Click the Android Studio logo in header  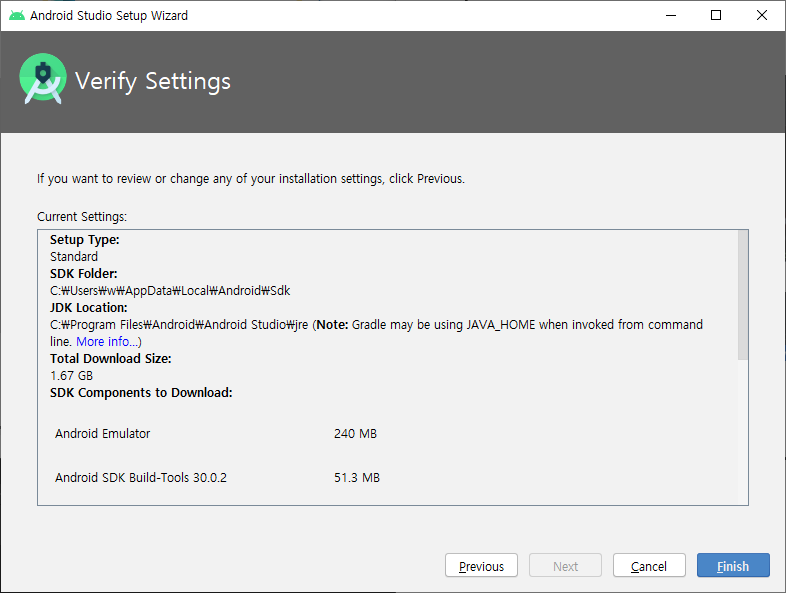tap(43, 79)
